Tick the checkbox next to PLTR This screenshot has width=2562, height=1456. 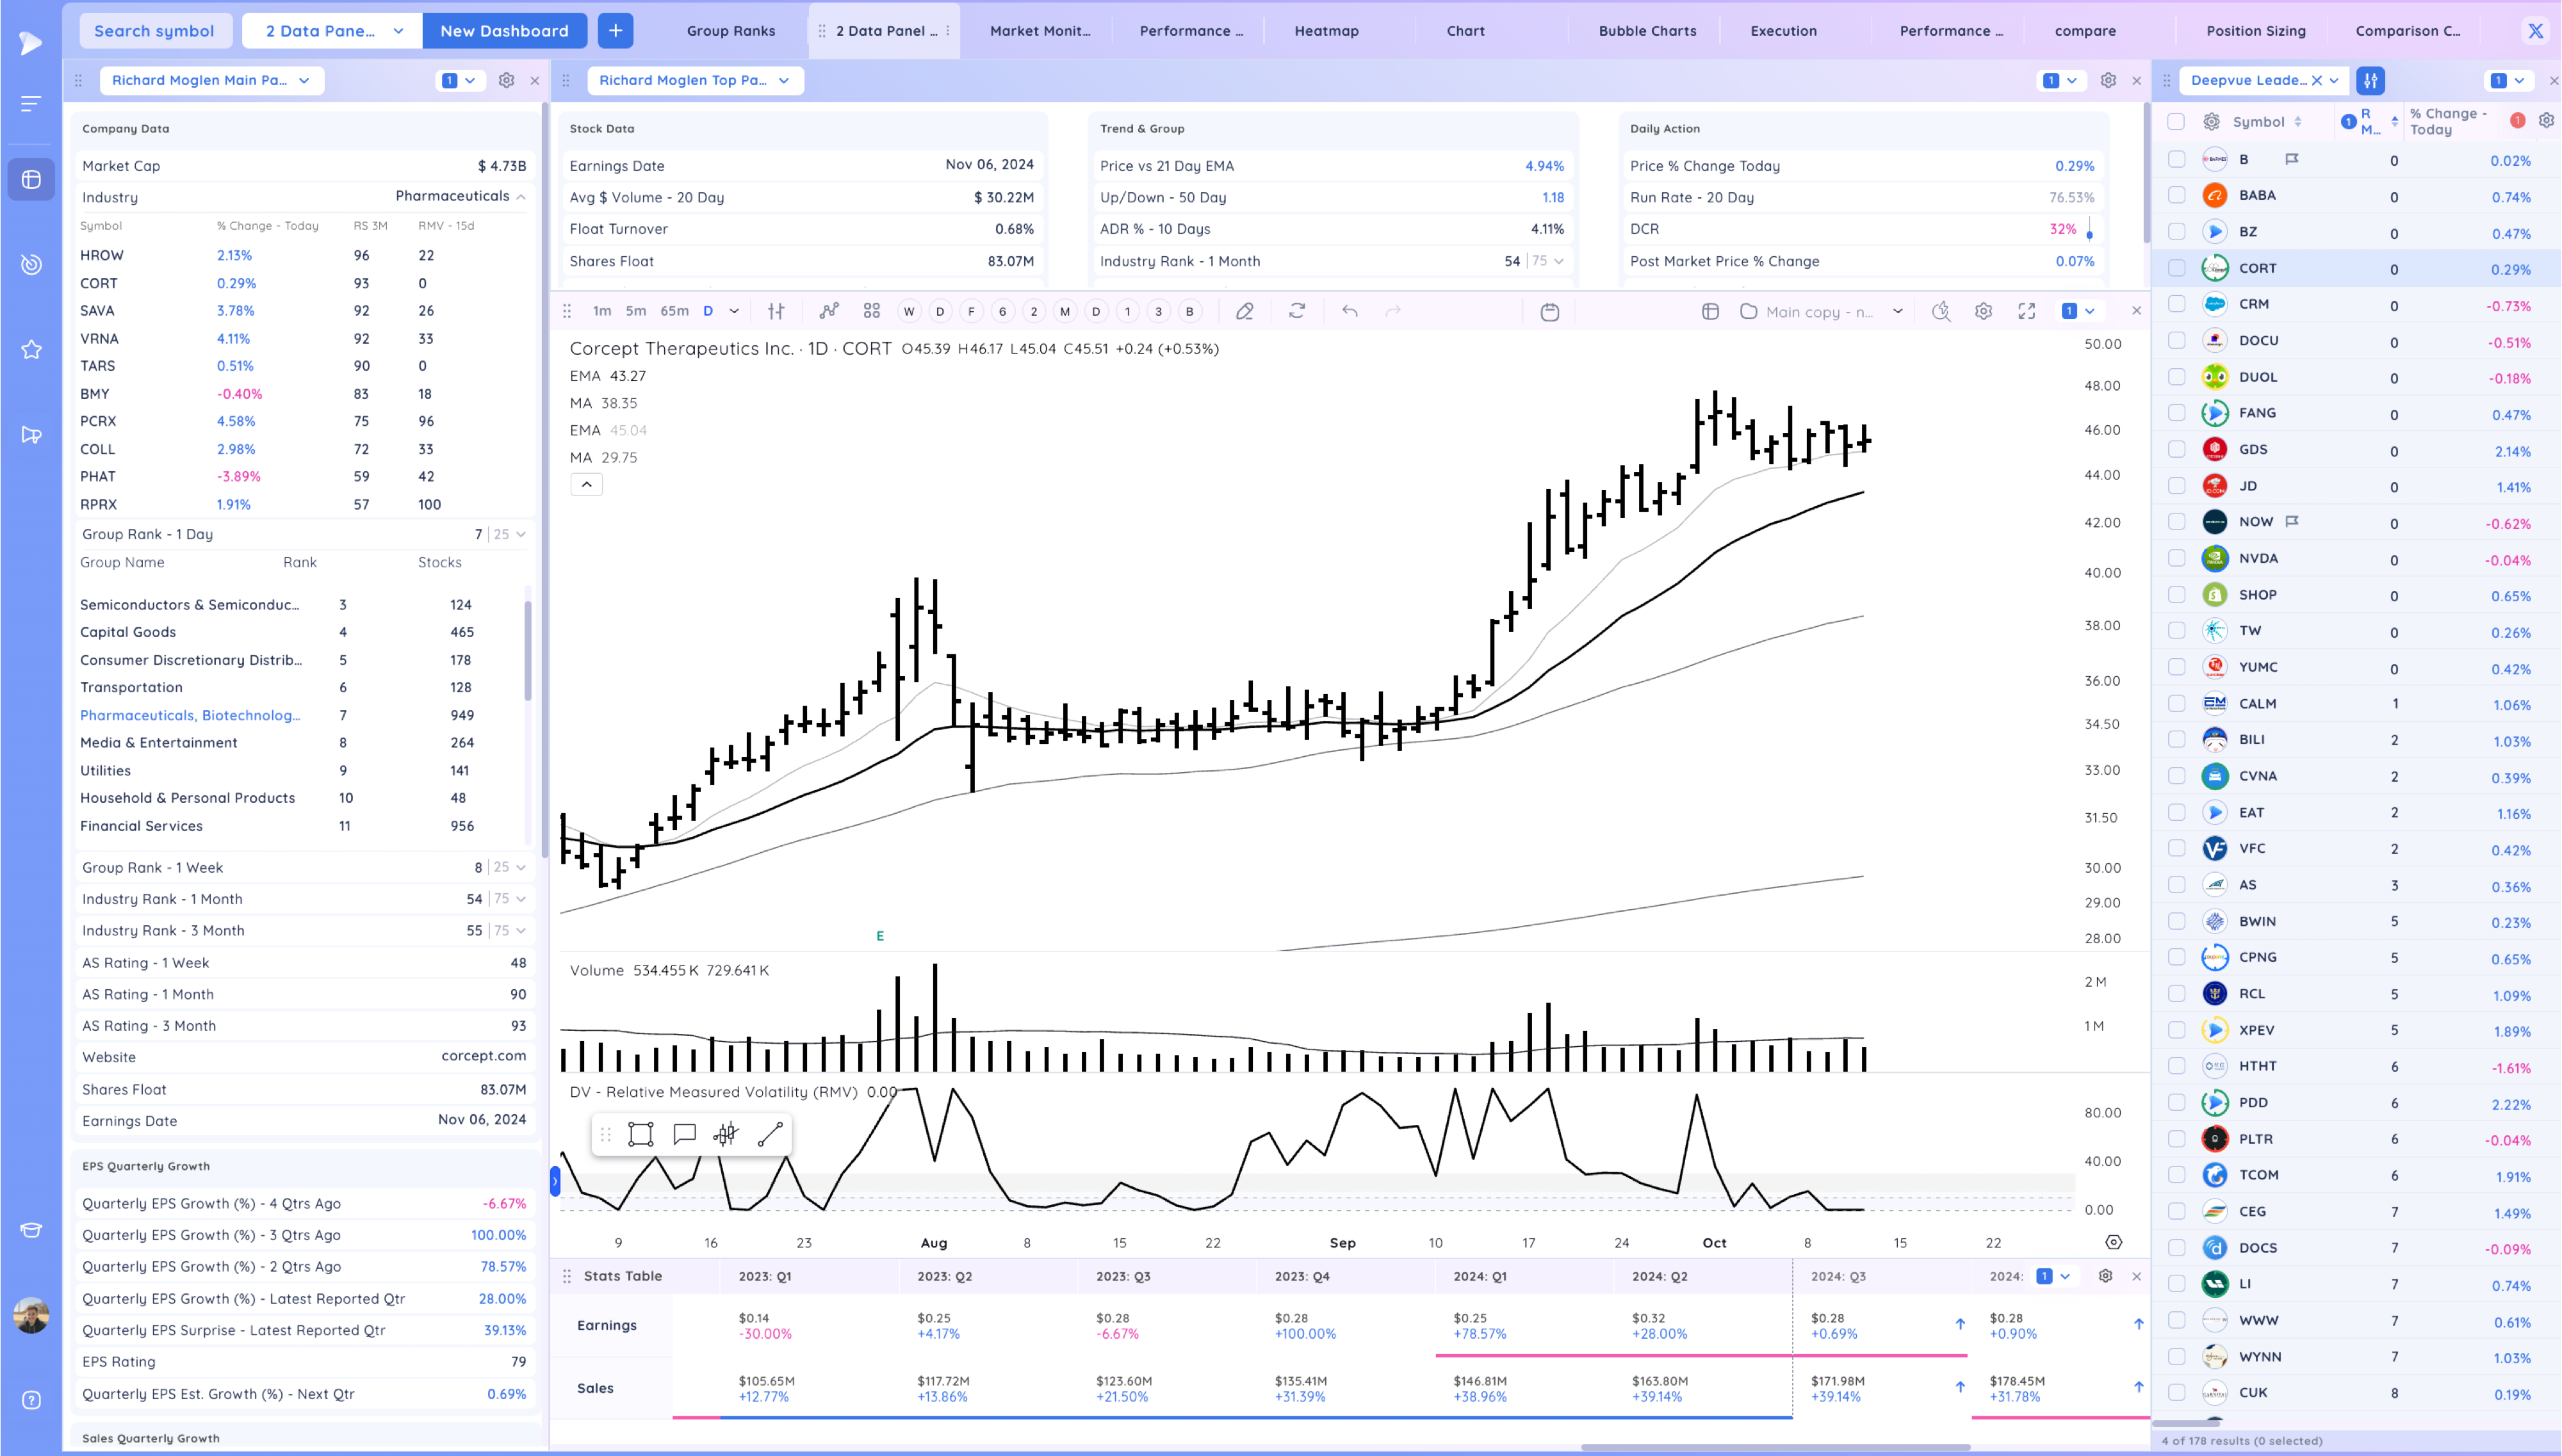pyautogui.click(x=2176, y=1139)
